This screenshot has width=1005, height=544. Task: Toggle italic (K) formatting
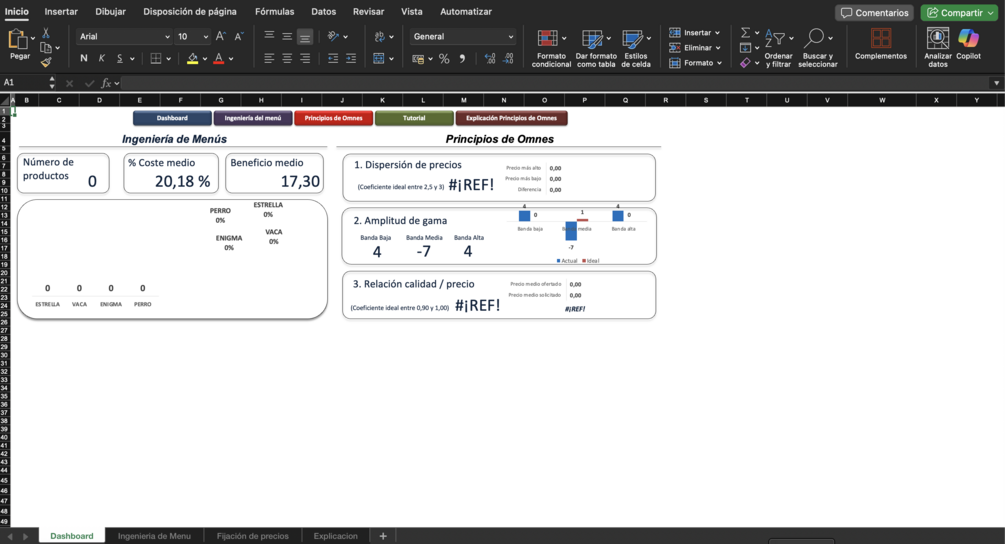point(101,58)
